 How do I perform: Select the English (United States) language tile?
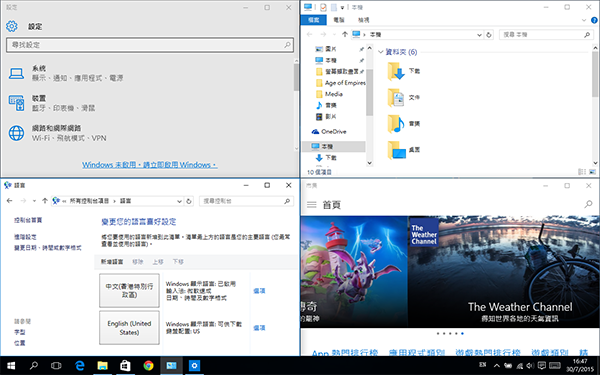point(129,328)
